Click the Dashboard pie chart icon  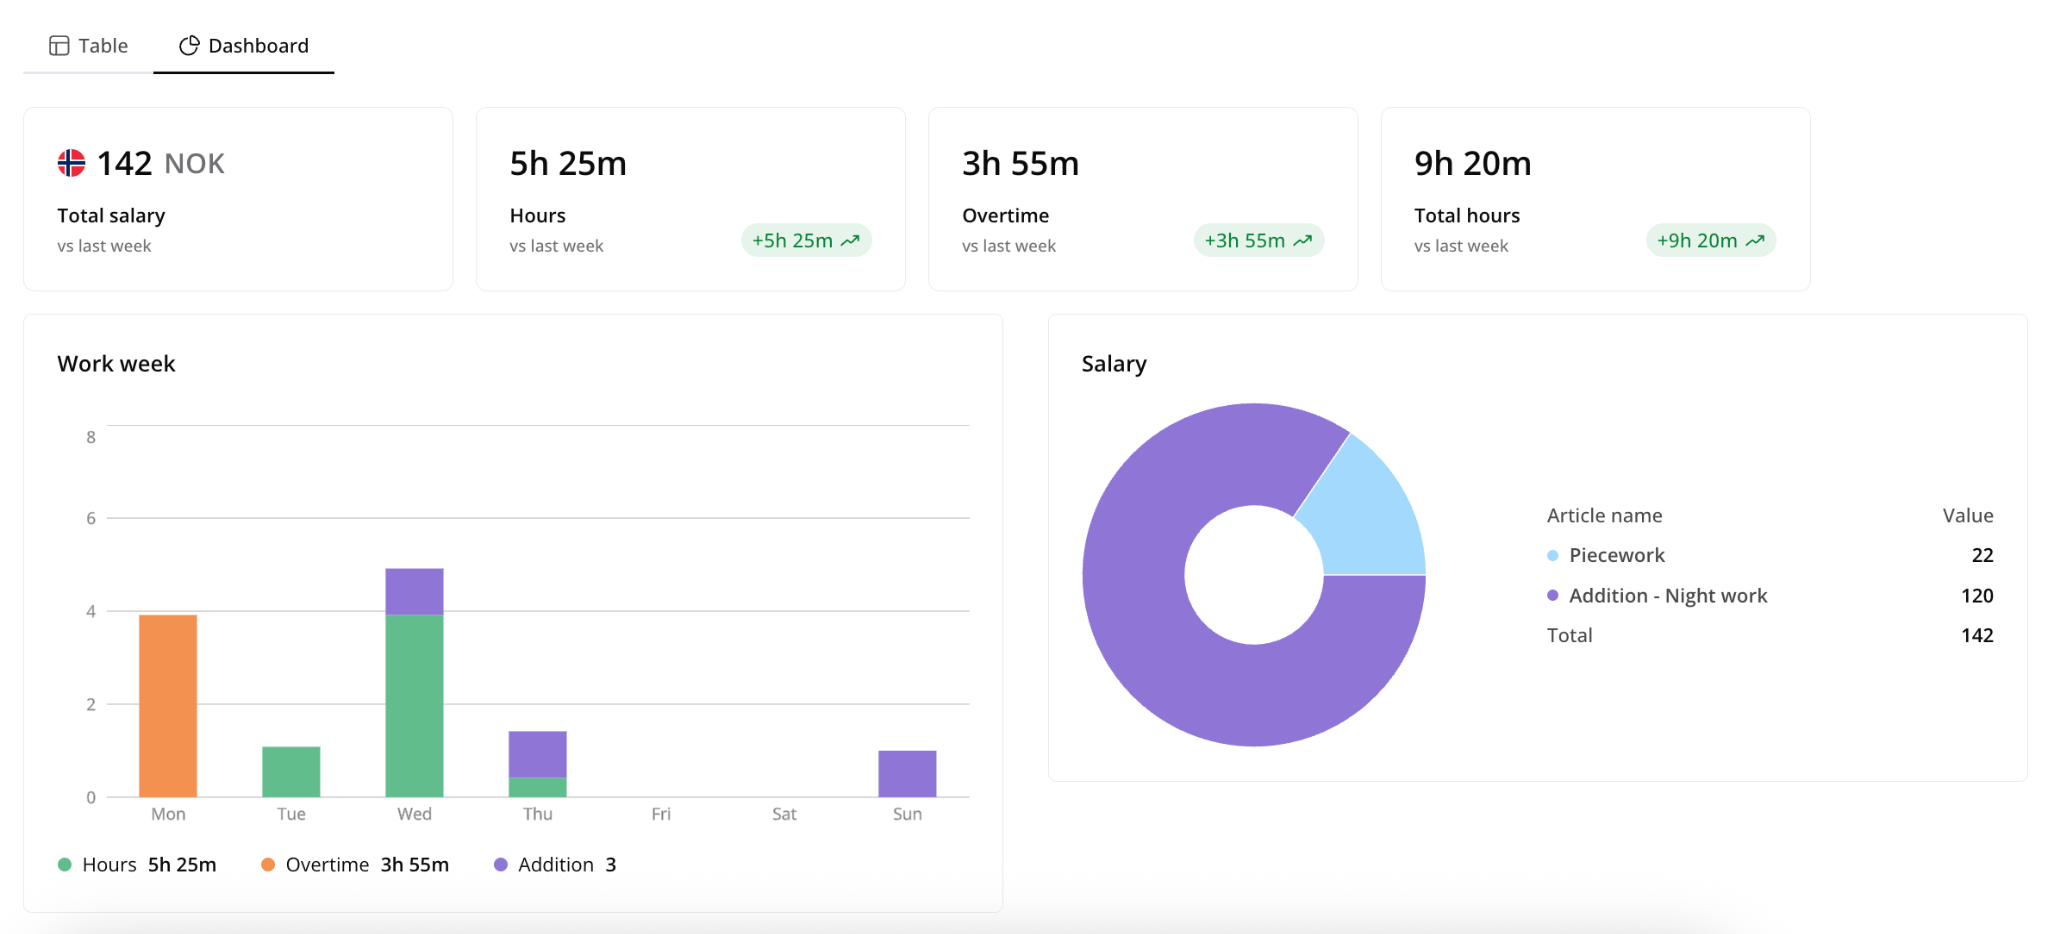pyautogui.click(x=189, y=46)
